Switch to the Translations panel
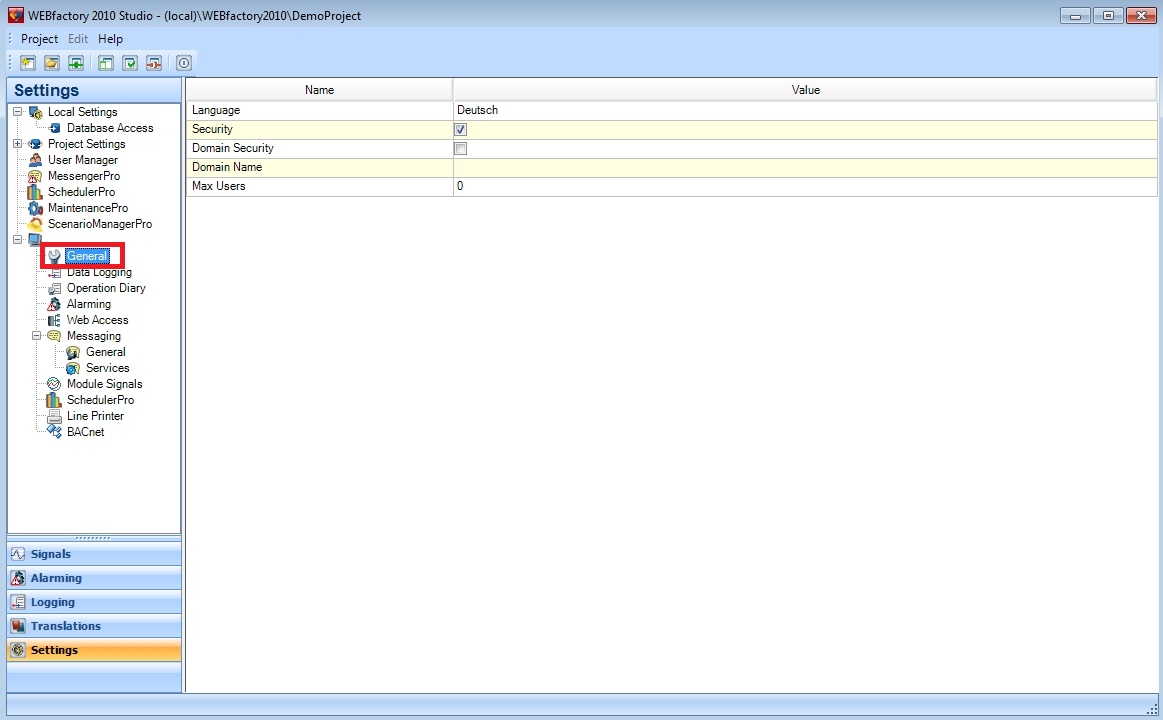Image resolution: width=1163 pixels, height=720 pixels. (93, 625)
